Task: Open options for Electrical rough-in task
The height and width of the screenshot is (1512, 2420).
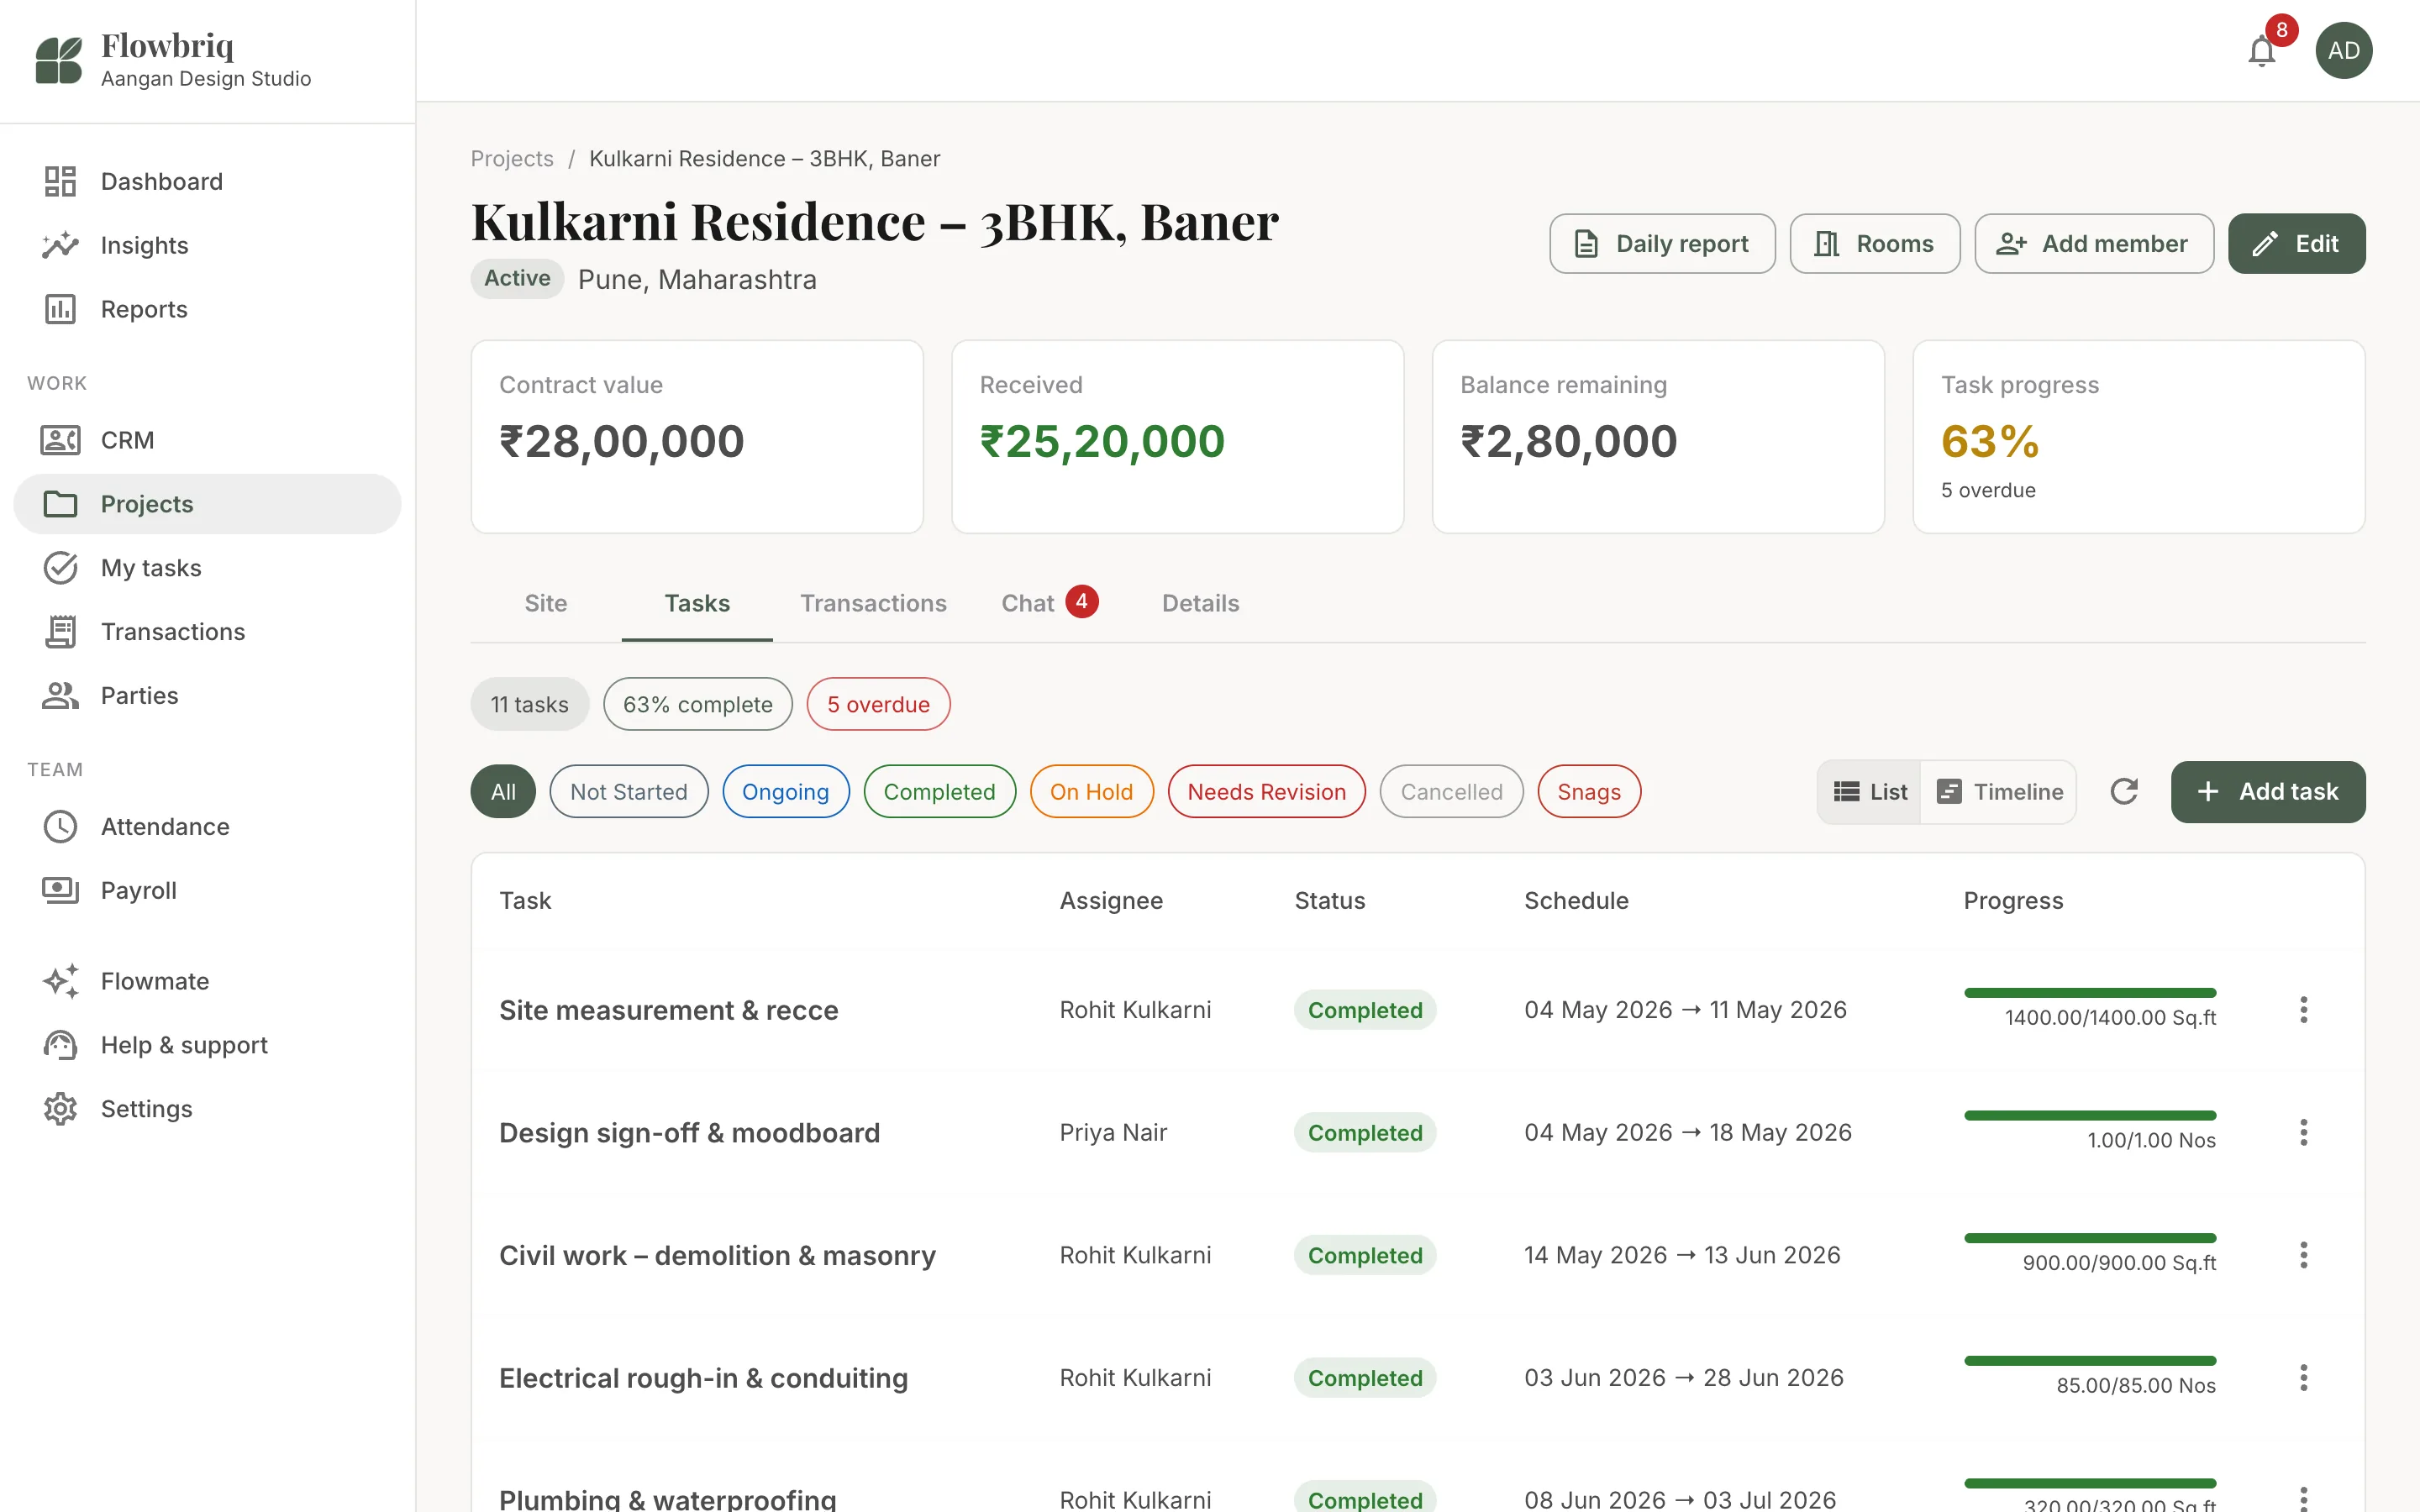Action: pyautogui.click(x=2304, y=1378)
